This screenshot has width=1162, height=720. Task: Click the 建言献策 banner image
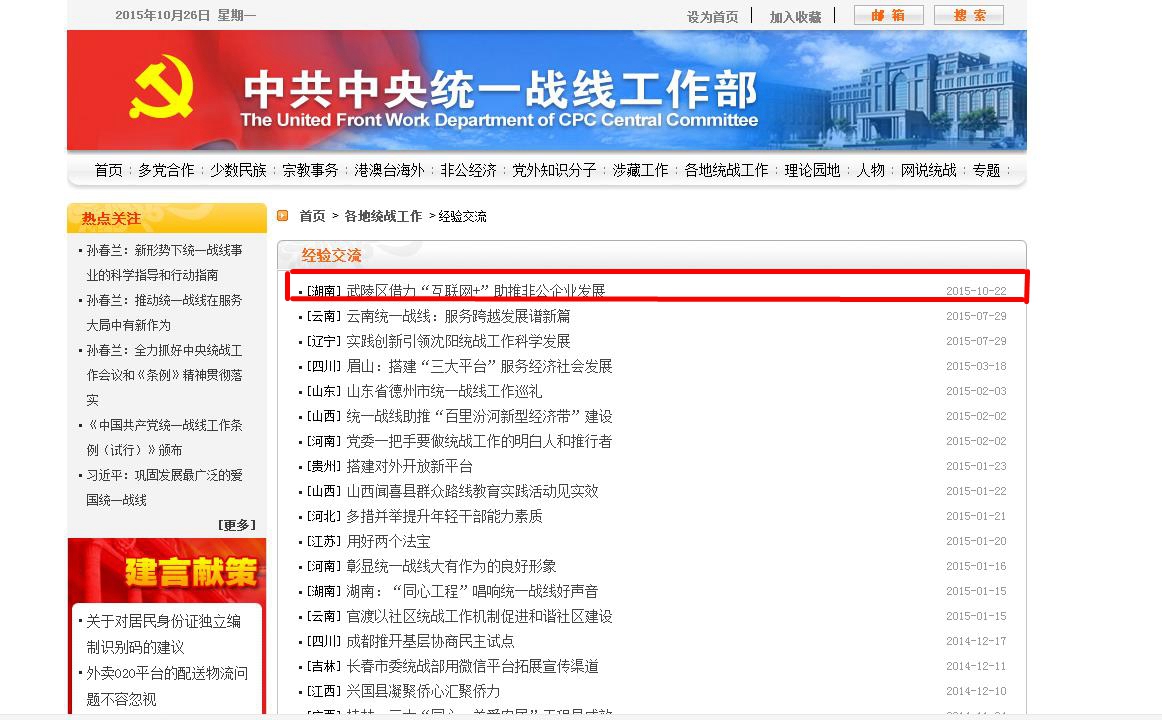pyautogui.click(x=167, y=570)
